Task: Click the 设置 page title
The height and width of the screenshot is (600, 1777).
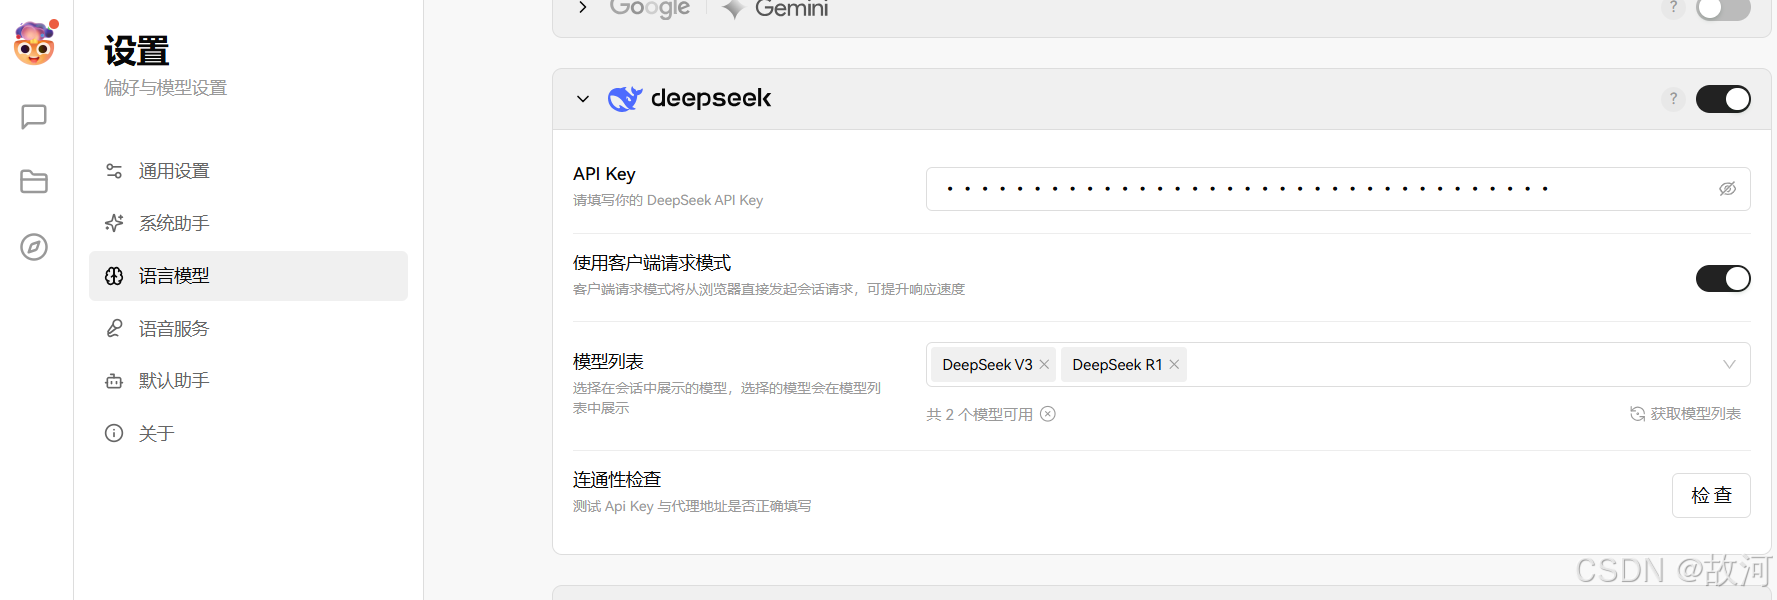Action: [x=137, y=51]
